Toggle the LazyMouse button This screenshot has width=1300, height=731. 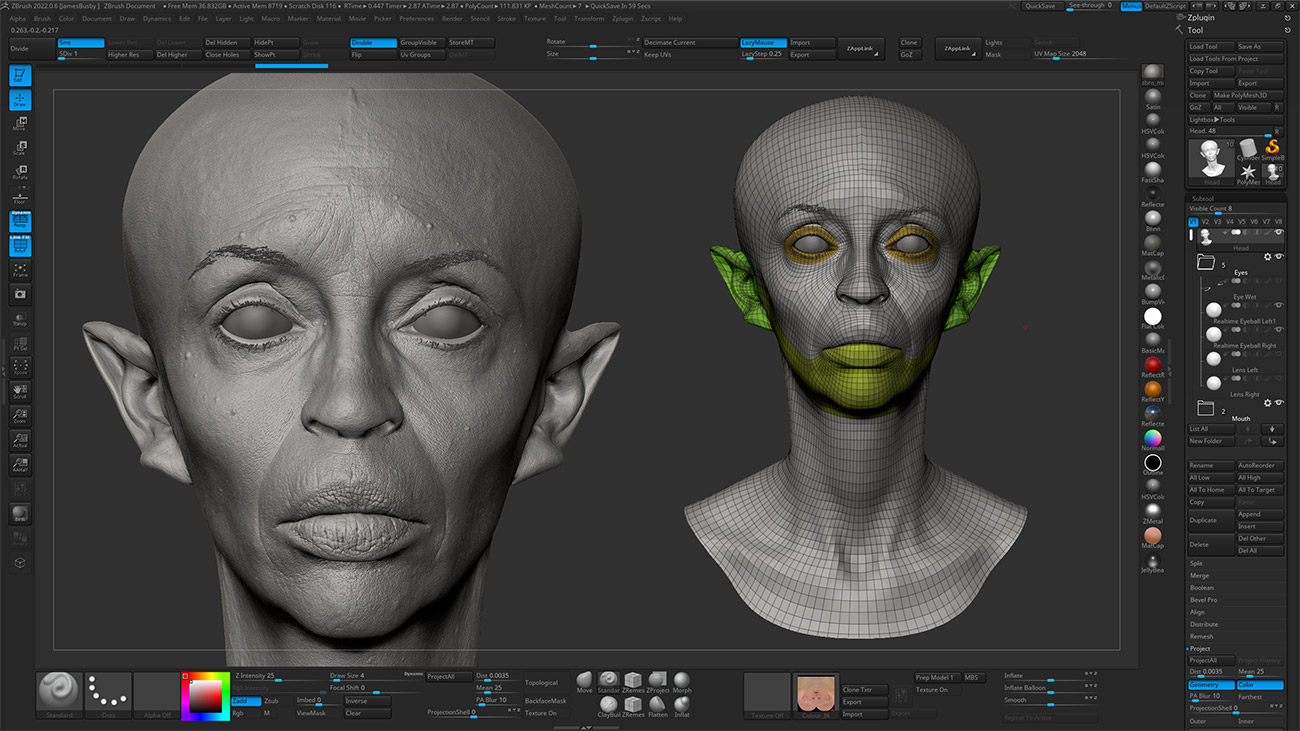pyautogui.click(x=762, y=43)
